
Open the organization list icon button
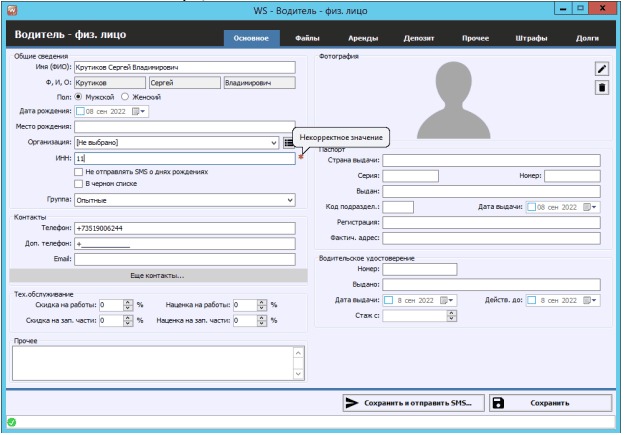tap(288, 143)
